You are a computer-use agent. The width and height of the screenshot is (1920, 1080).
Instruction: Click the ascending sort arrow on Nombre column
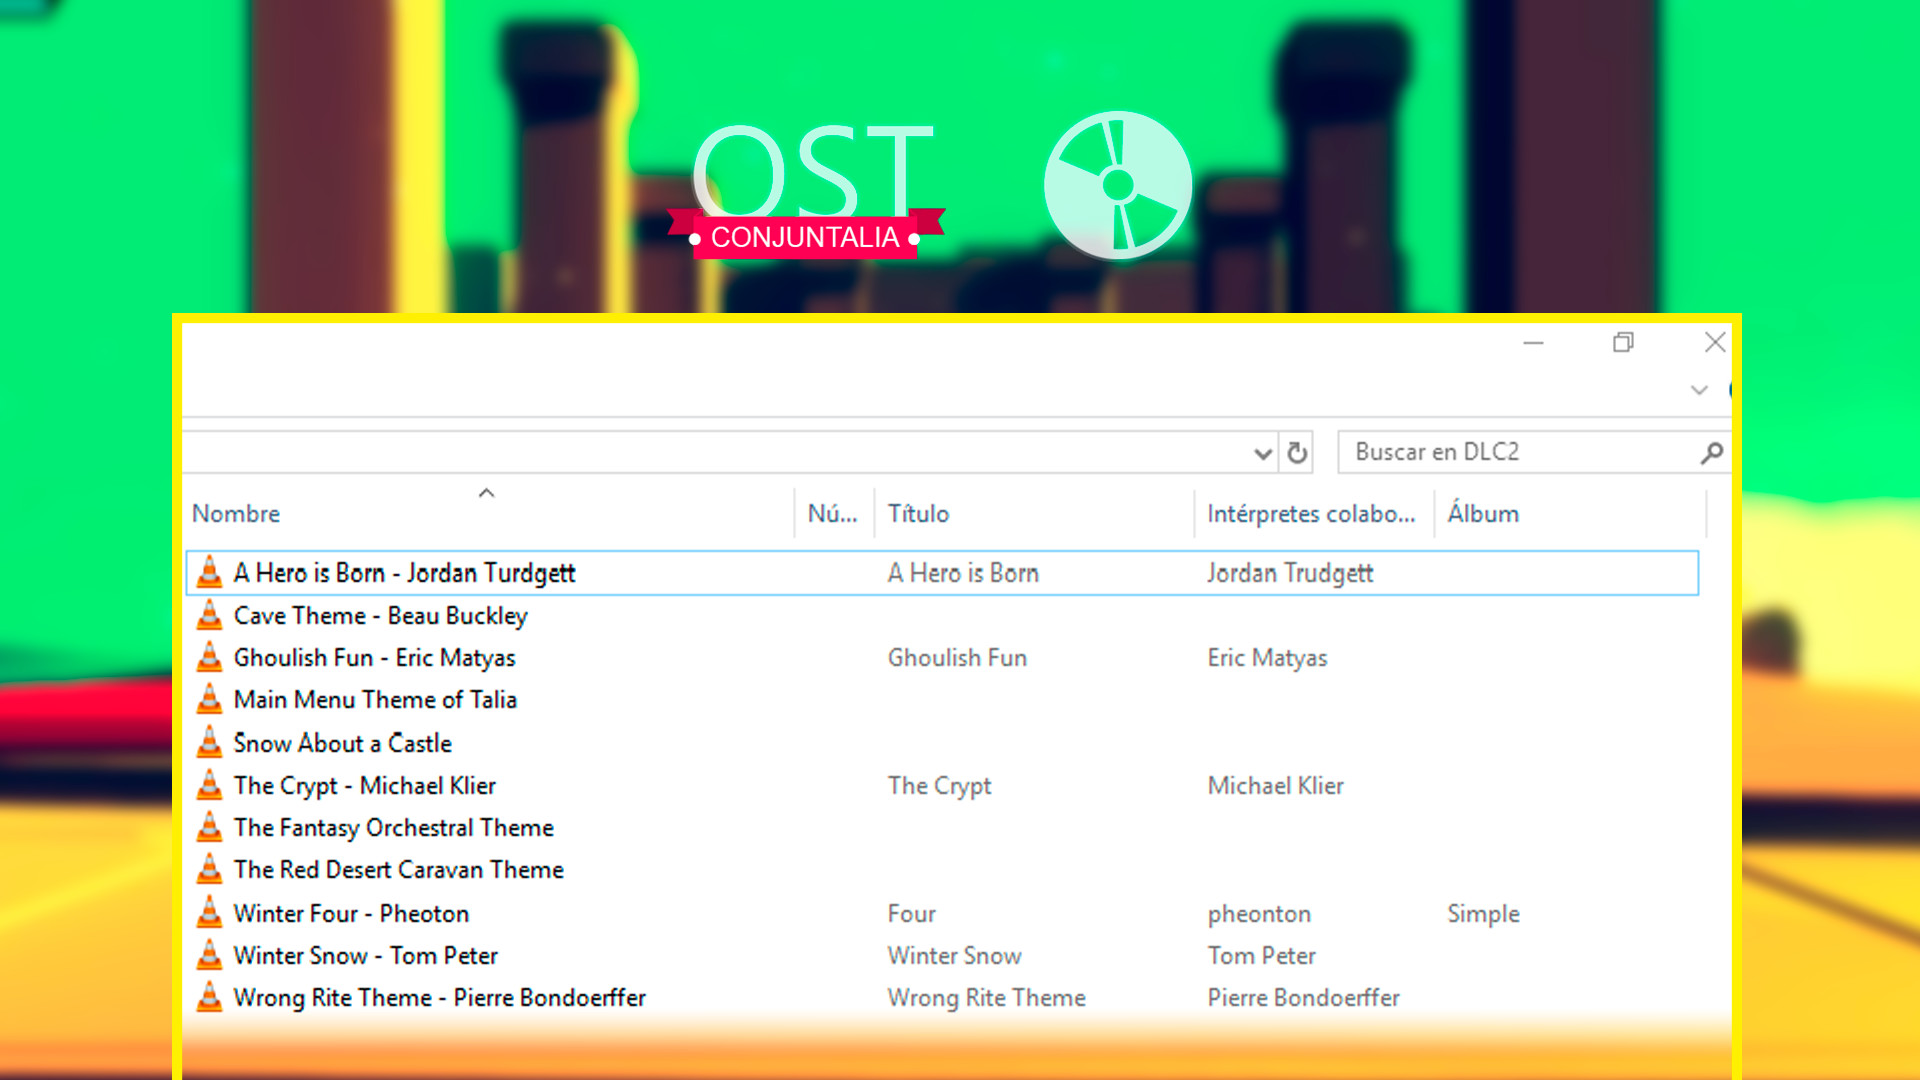[x=487, y=492]
